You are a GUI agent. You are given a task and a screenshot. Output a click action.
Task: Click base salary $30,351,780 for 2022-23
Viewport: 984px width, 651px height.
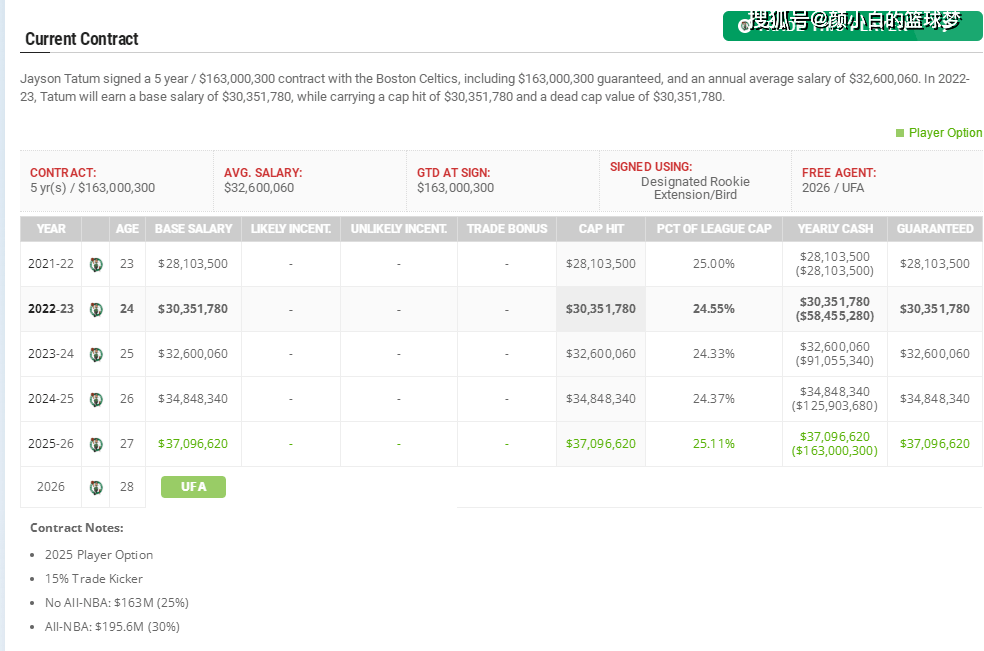pyautogui.click(x=193, y=309)
